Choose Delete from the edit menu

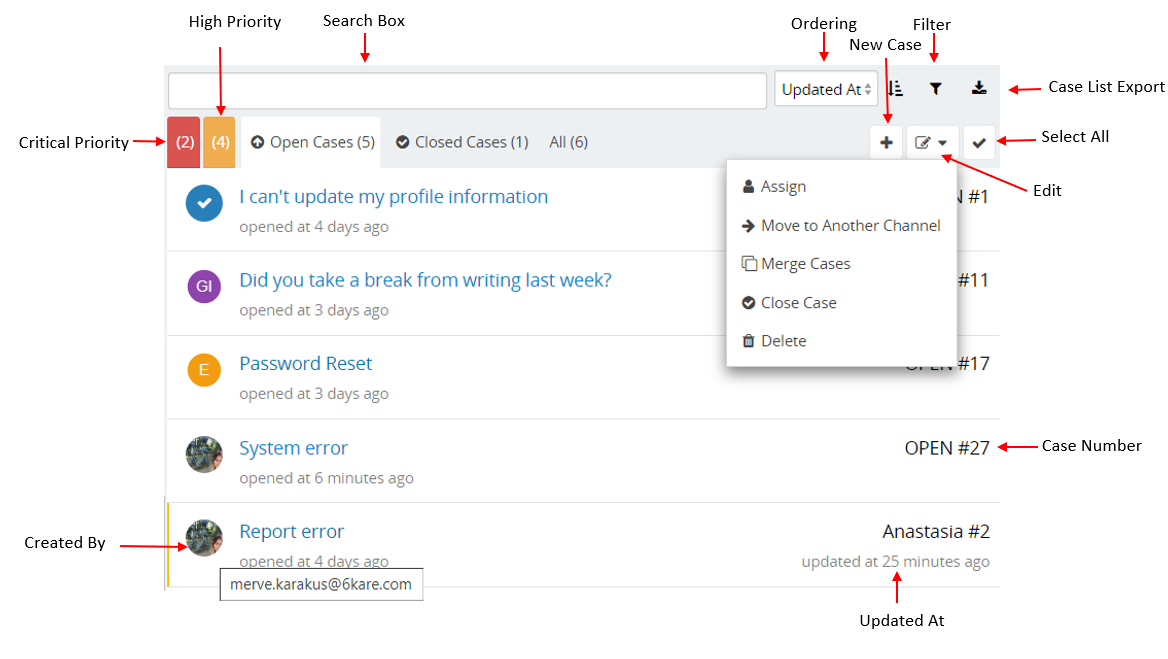(783, 341)
